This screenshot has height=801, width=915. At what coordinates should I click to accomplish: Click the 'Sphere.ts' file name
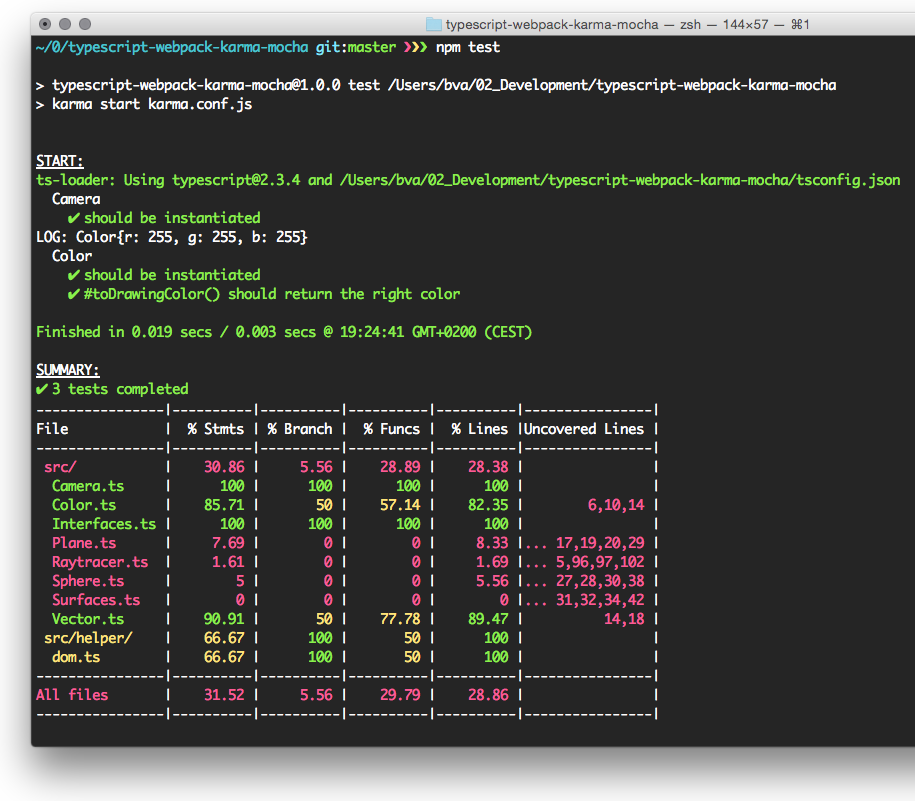click(x=88, y=581)
